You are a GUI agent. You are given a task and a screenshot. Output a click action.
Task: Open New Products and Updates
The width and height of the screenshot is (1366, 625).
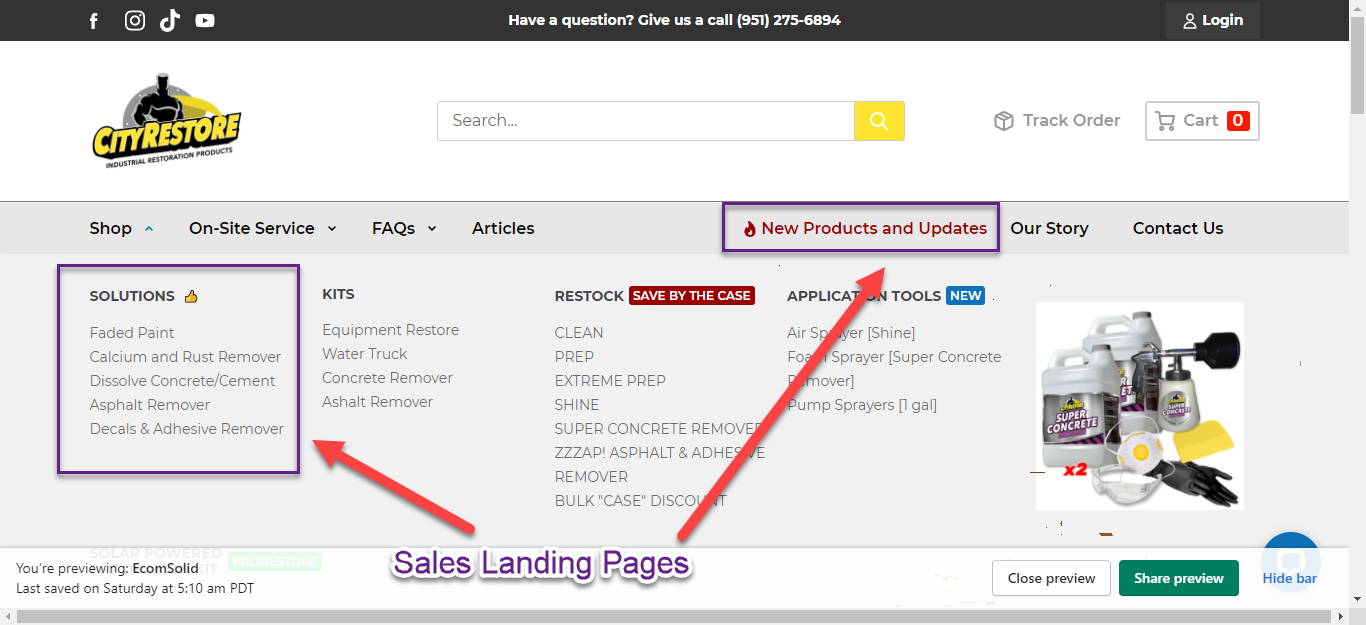[x=865, y=228]
